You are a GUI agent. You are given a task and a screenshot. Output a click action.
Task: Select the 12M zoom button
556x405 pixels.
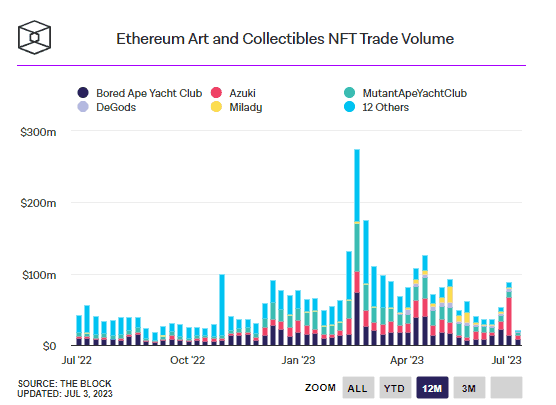432,388
